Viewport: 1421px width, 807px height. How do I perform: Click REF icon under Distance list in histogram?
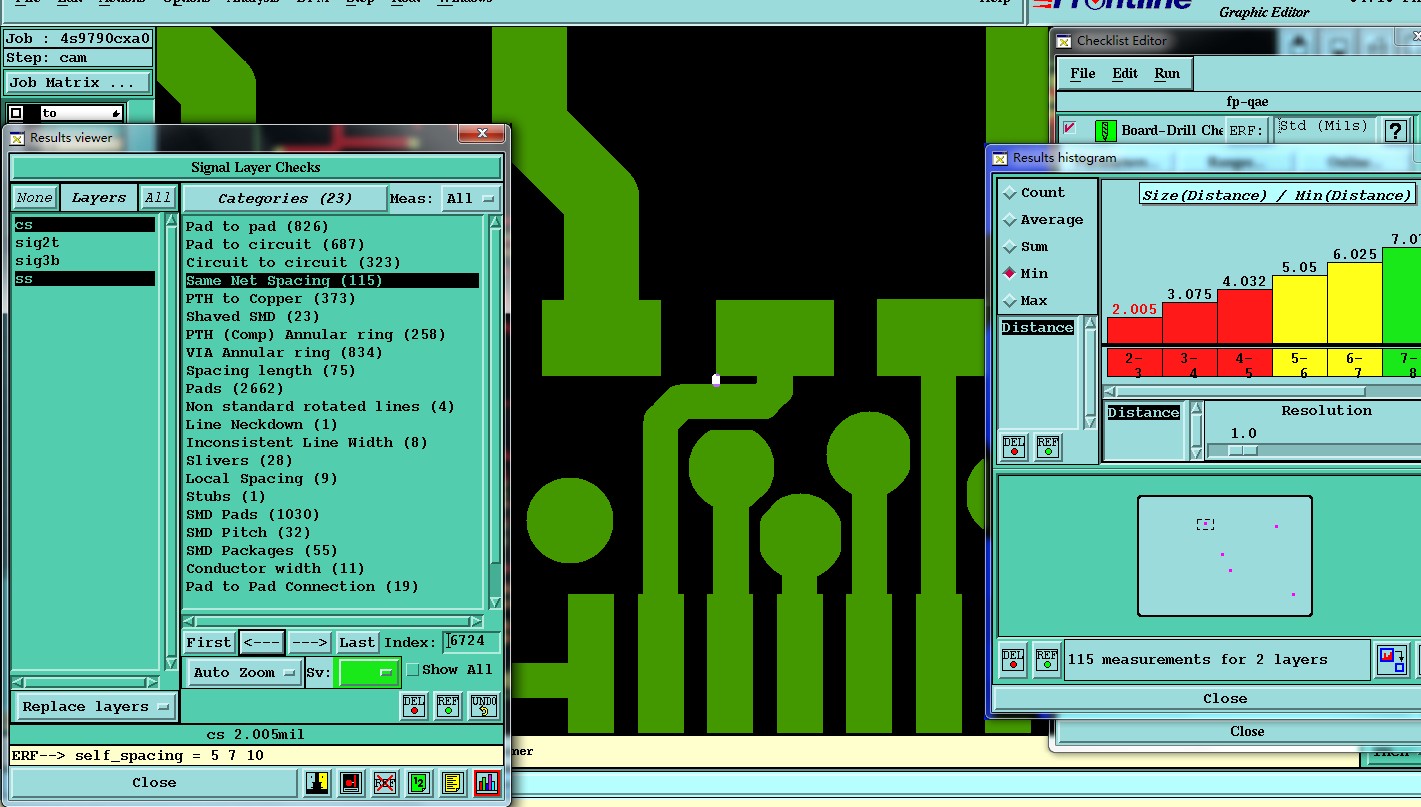[x=1048, y=446]
